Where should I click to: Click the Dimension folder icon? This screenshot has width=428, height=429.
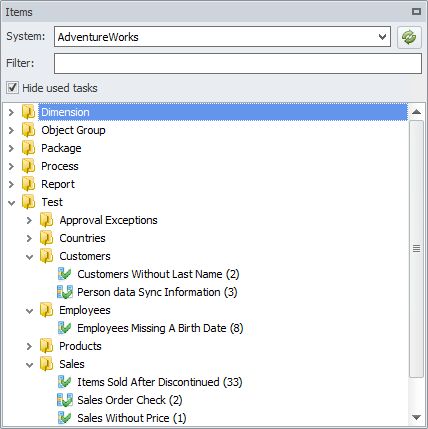click(x=28, y=112)
